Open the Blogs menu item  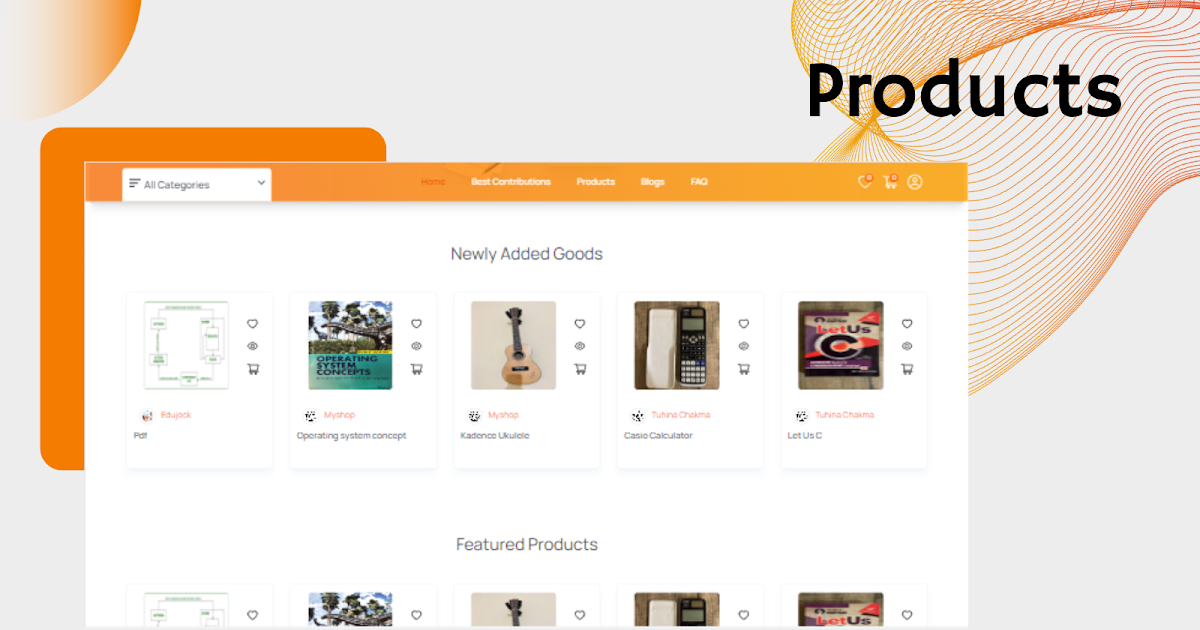(652, 182)
